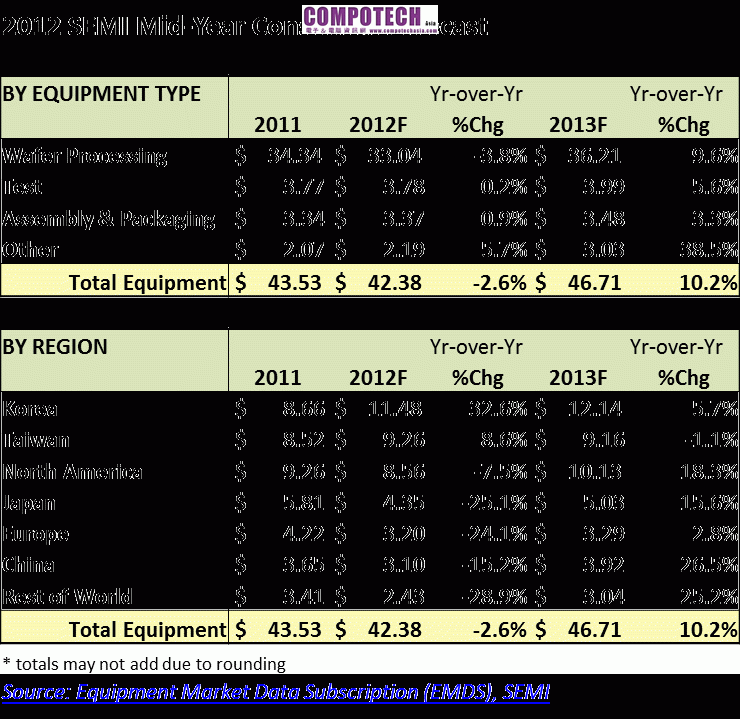Viewport: 740px width, 719px height.
Task: Click the China row label
Action: coord(30,566)
